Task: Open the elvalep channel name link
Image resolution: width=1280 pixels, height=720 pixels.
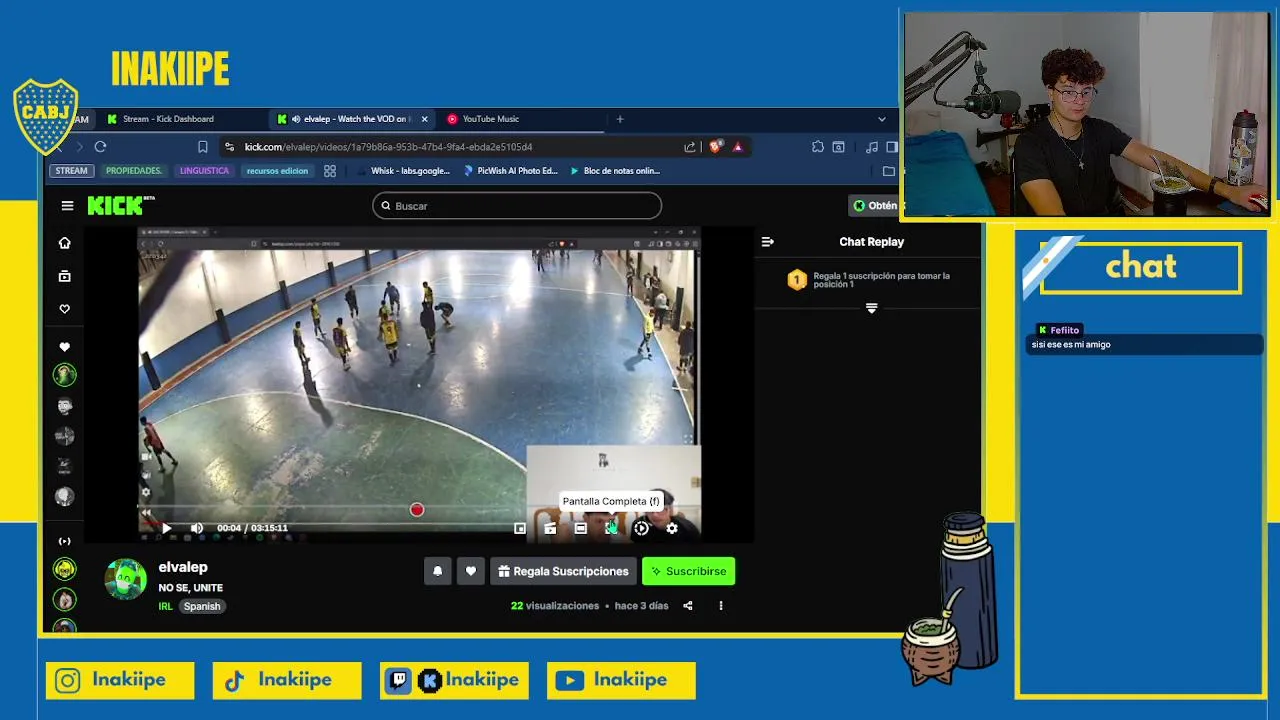Action: (183, 567)
